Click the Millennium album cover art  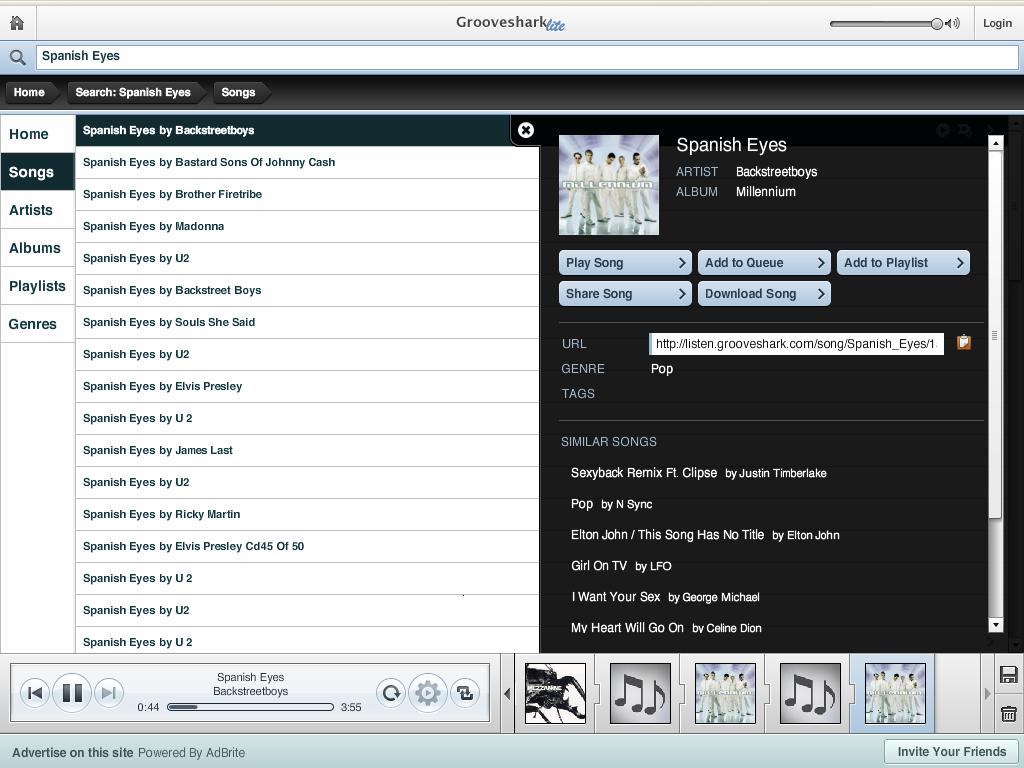pyautogui.click(x=609, y=185)
